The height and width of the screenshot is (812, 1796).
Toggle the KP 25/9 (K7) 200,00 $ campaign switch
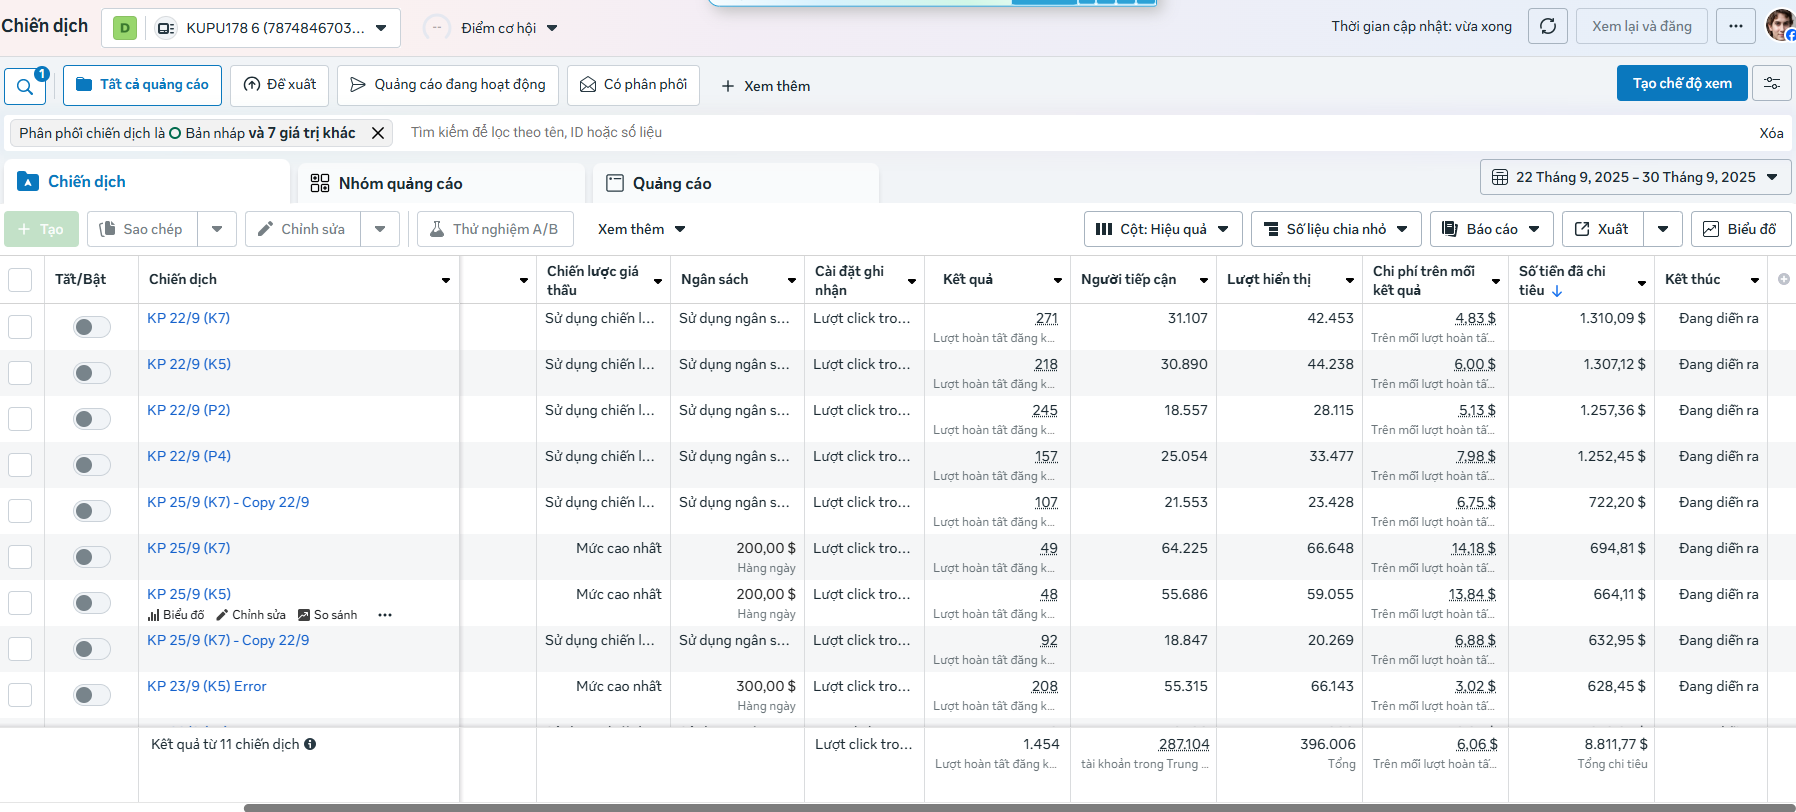92,557
